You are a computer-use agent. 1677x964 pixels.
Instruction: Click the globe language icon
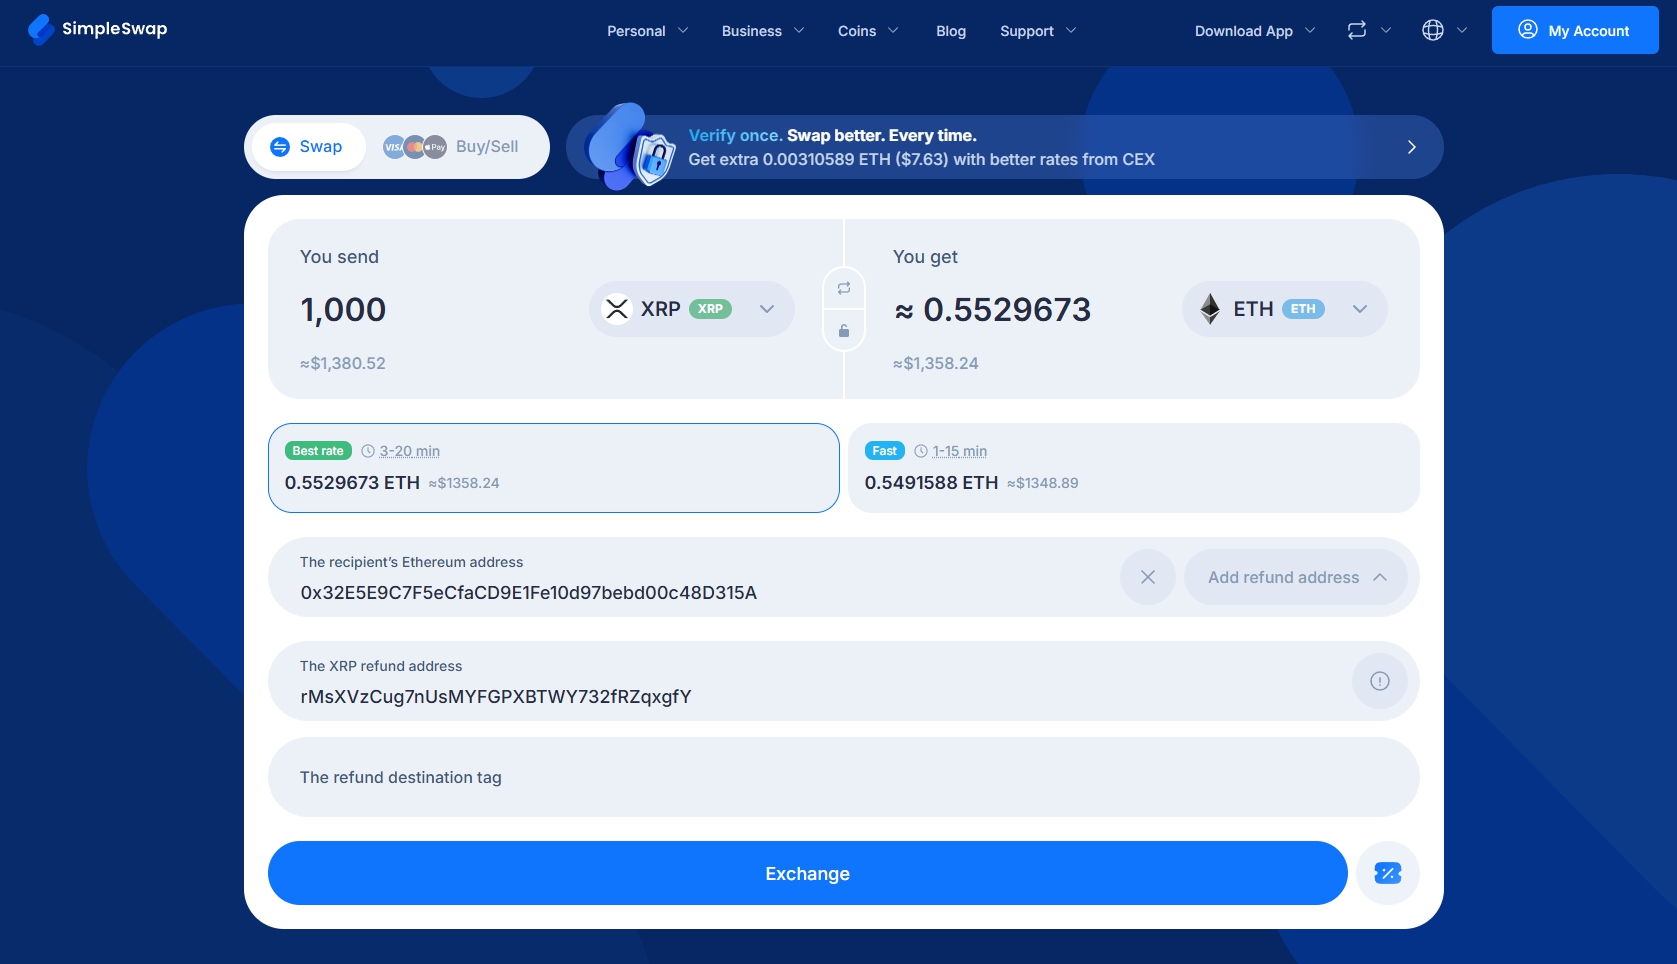tap(1433, 30)
